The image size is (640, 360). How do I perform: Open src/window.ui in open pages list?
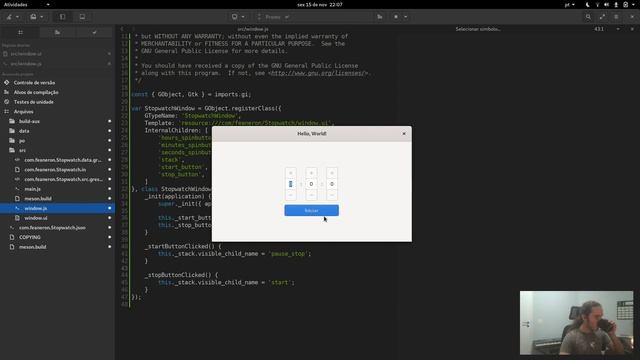26,54
